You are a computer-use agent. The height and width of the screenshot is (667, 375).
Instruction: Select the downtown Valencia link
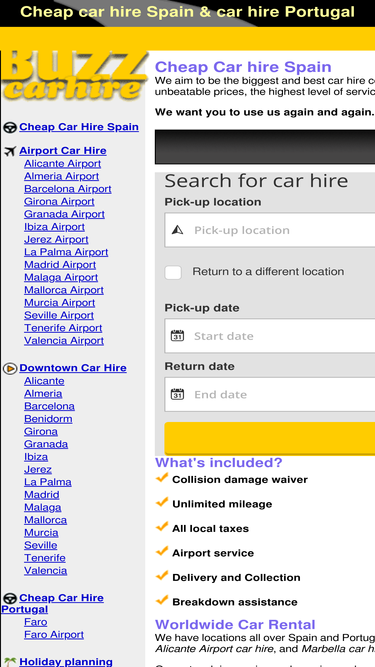45,570
